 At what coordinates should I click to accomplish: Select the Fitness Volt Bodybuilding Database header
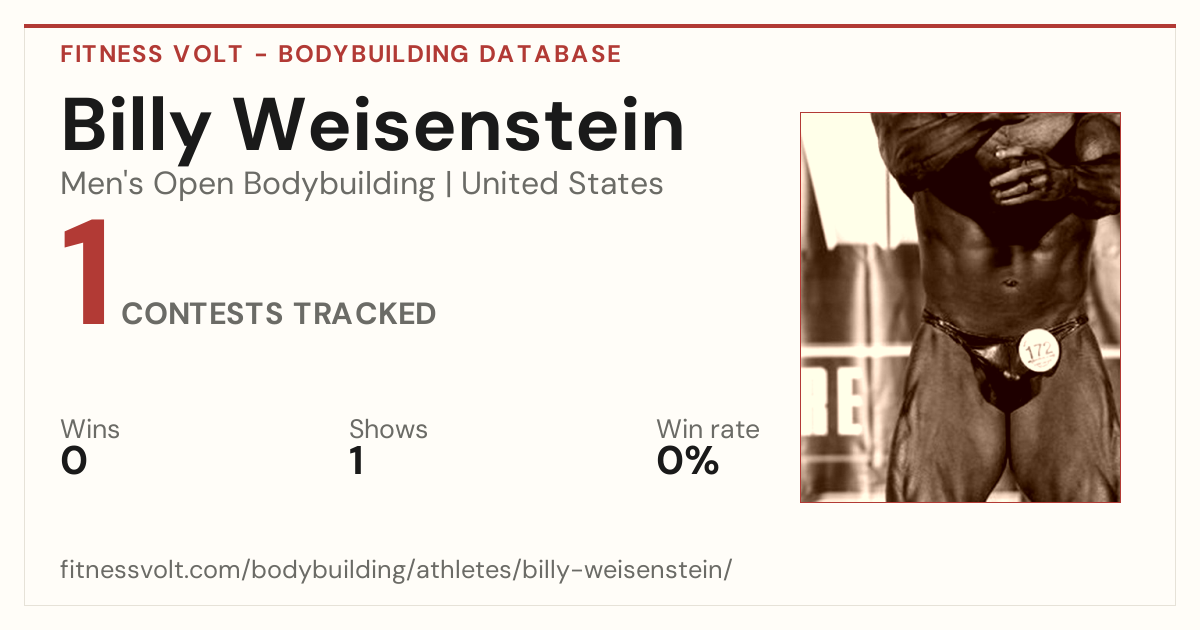(341, 54)
